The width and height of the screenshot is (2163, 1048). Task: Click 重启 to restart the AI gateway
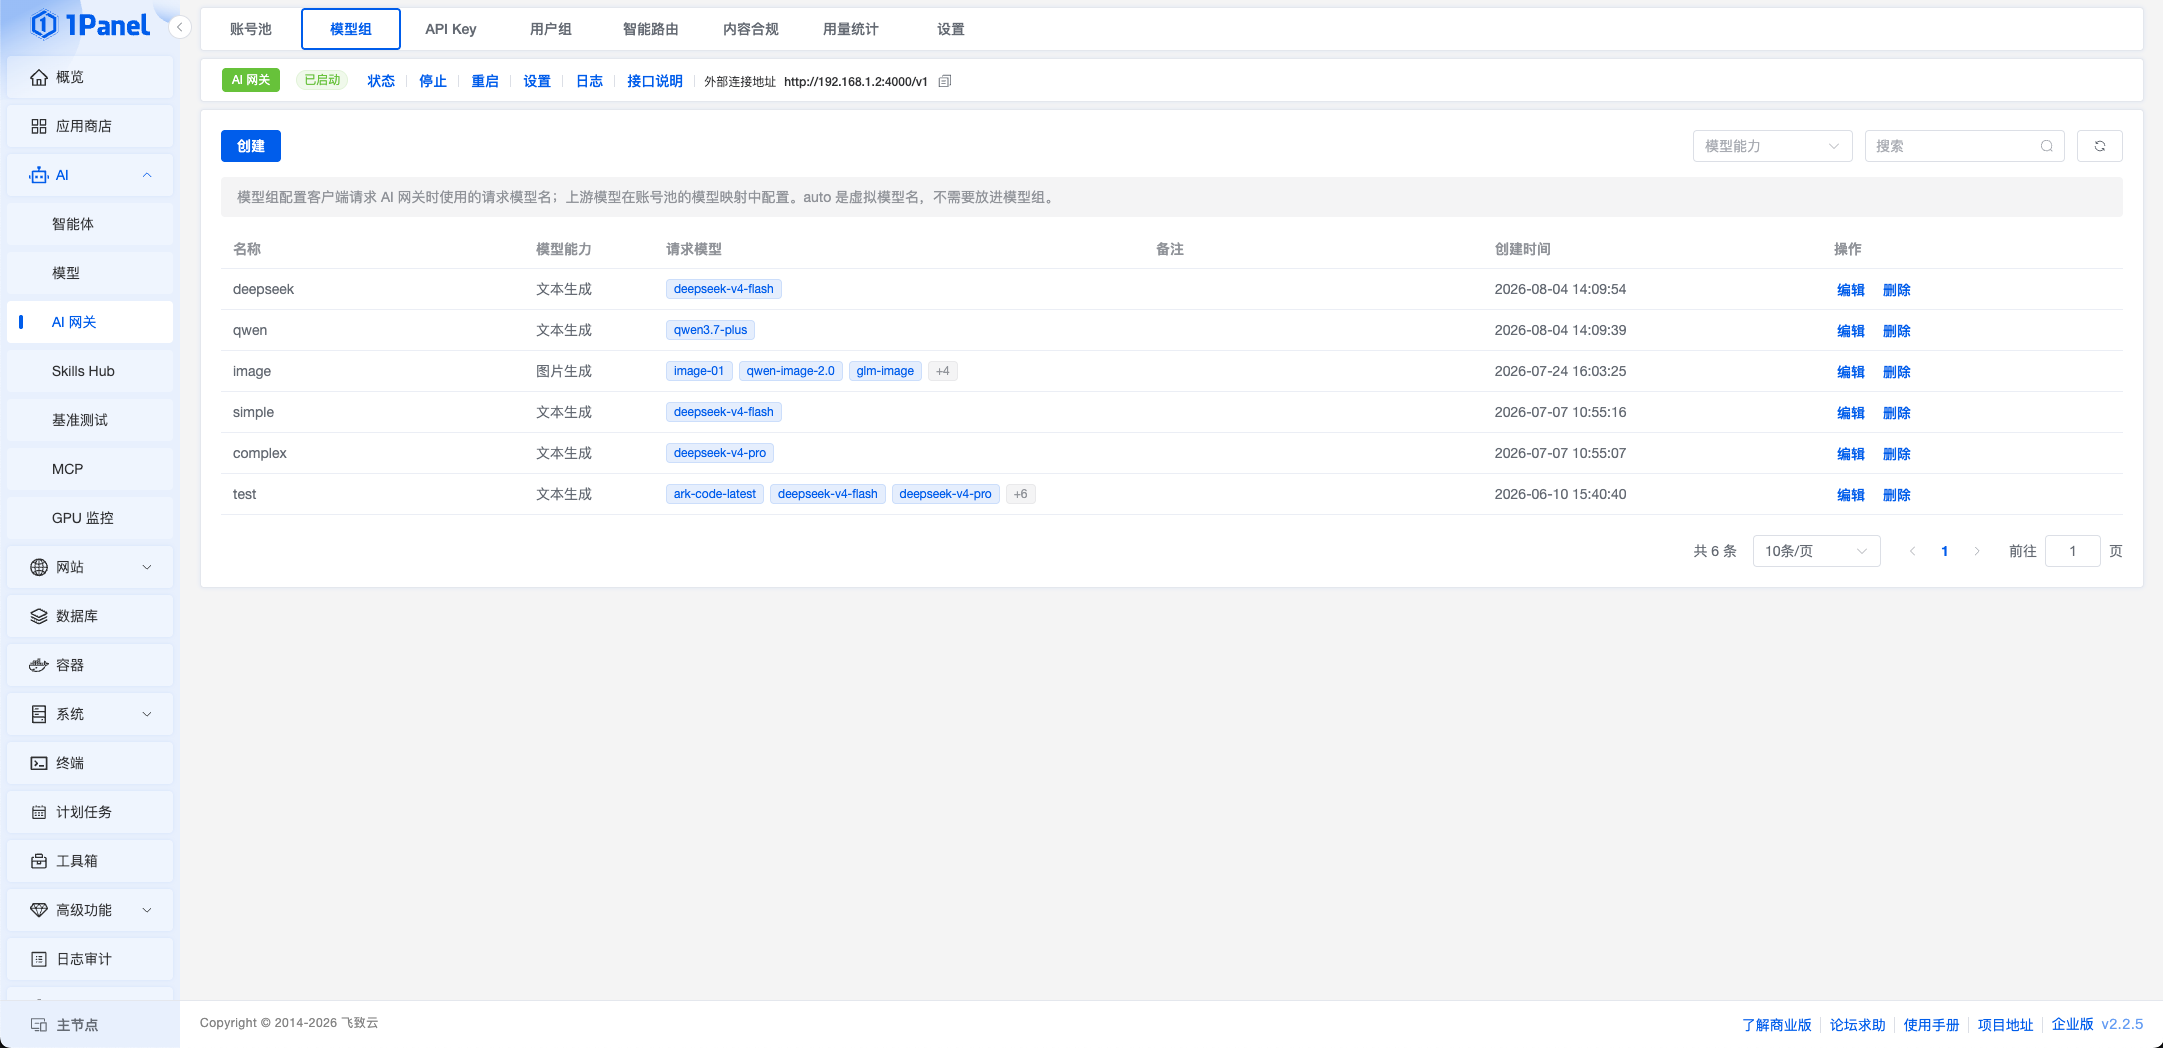tap(485, 81)
